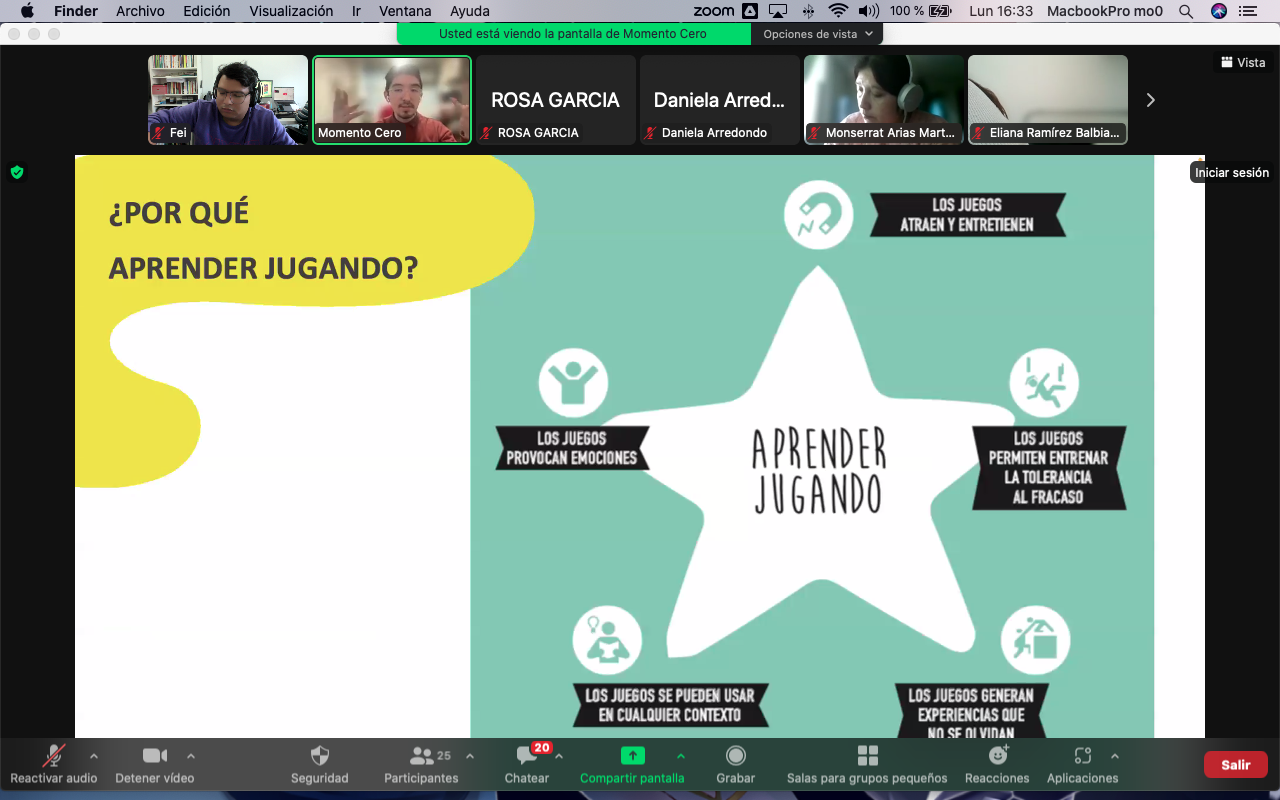Expand the audio options arrow beside Reactivar audio
This screenshot has height=800, width=1280.
point(94,756)
